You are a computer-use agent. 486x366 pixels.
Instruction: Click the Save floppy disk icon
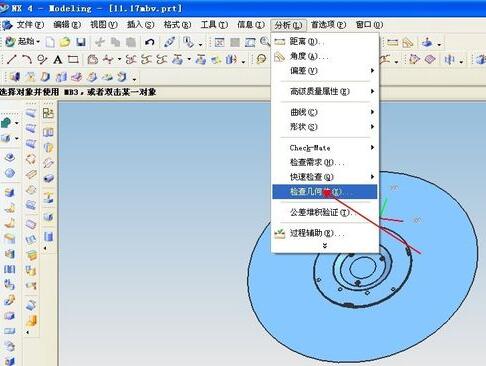80,42
